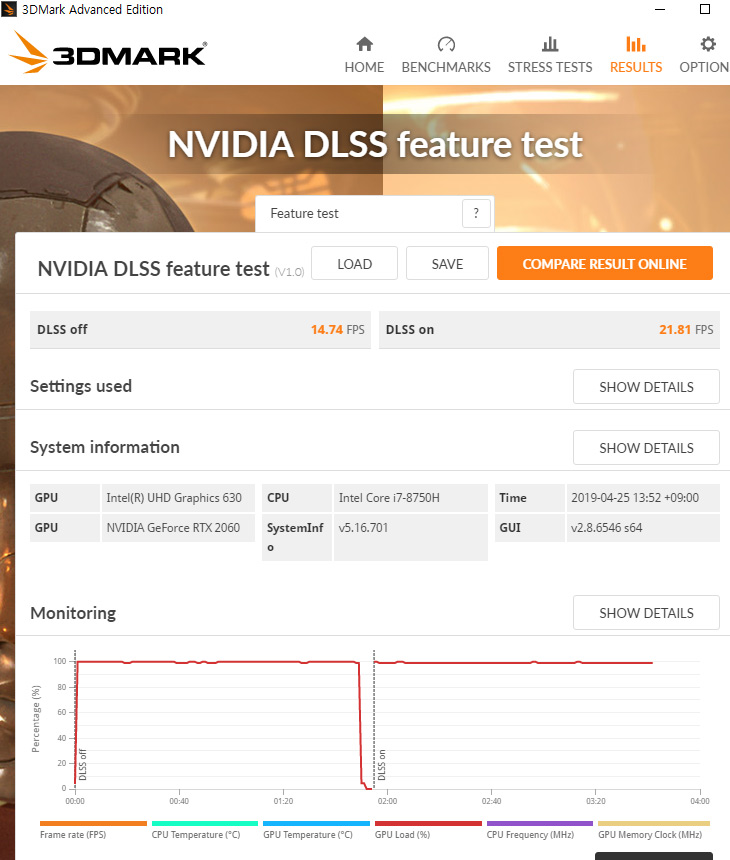
Task: Select the GUI version v2.8.6546 s64
Action: pos(643,528)
